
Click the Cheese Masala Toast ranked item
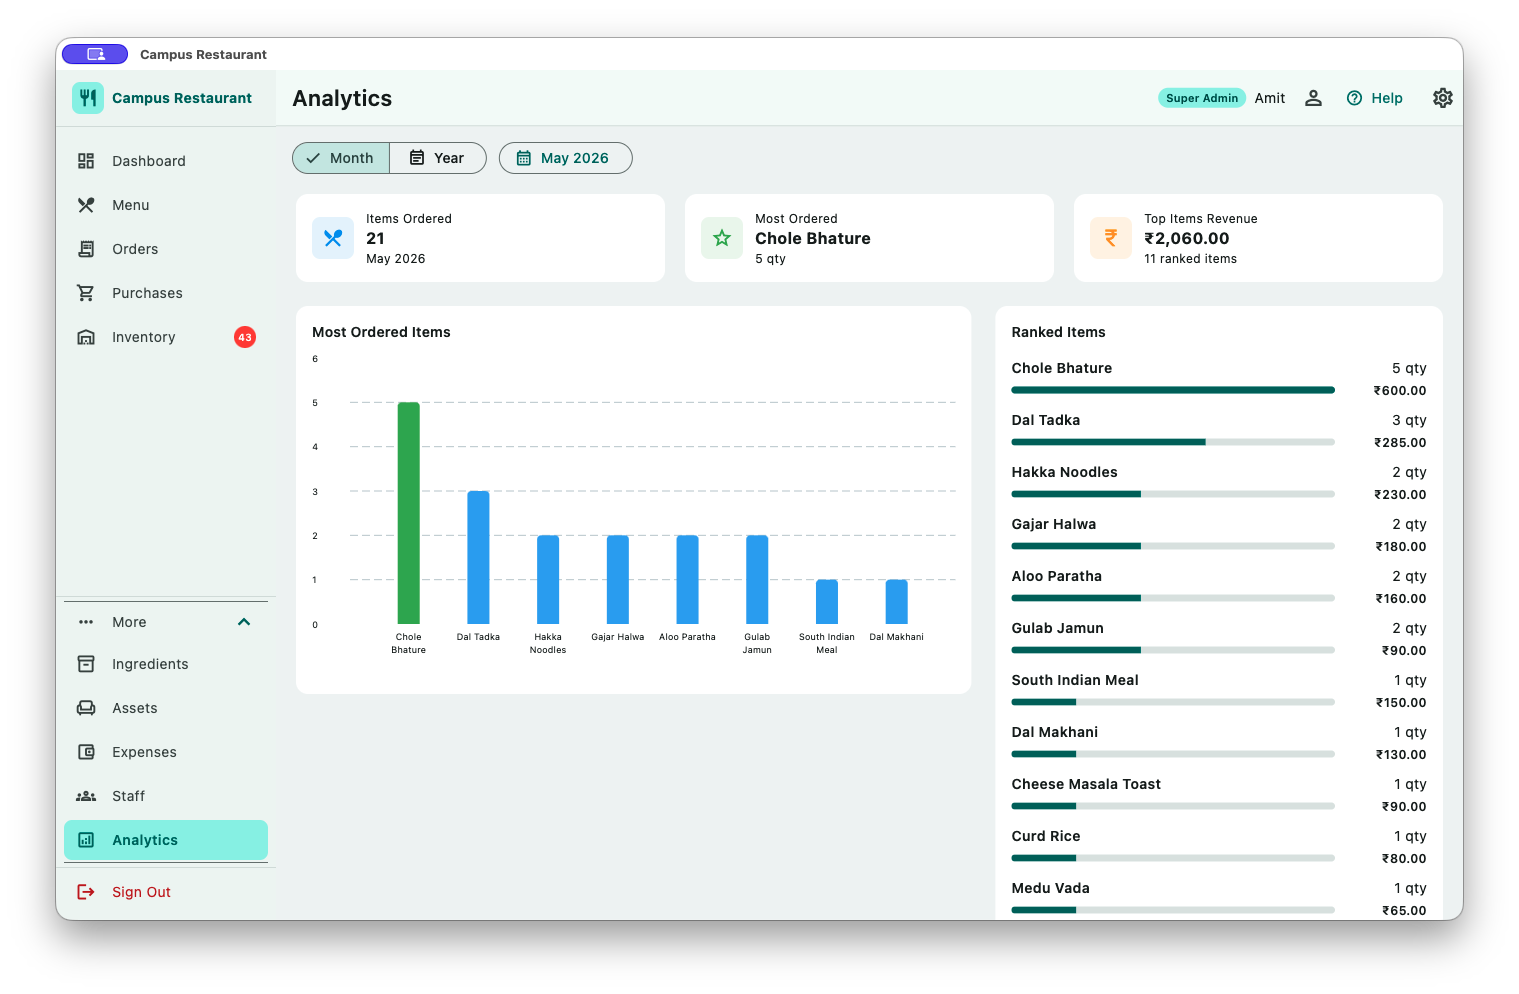coord(1219,795)
